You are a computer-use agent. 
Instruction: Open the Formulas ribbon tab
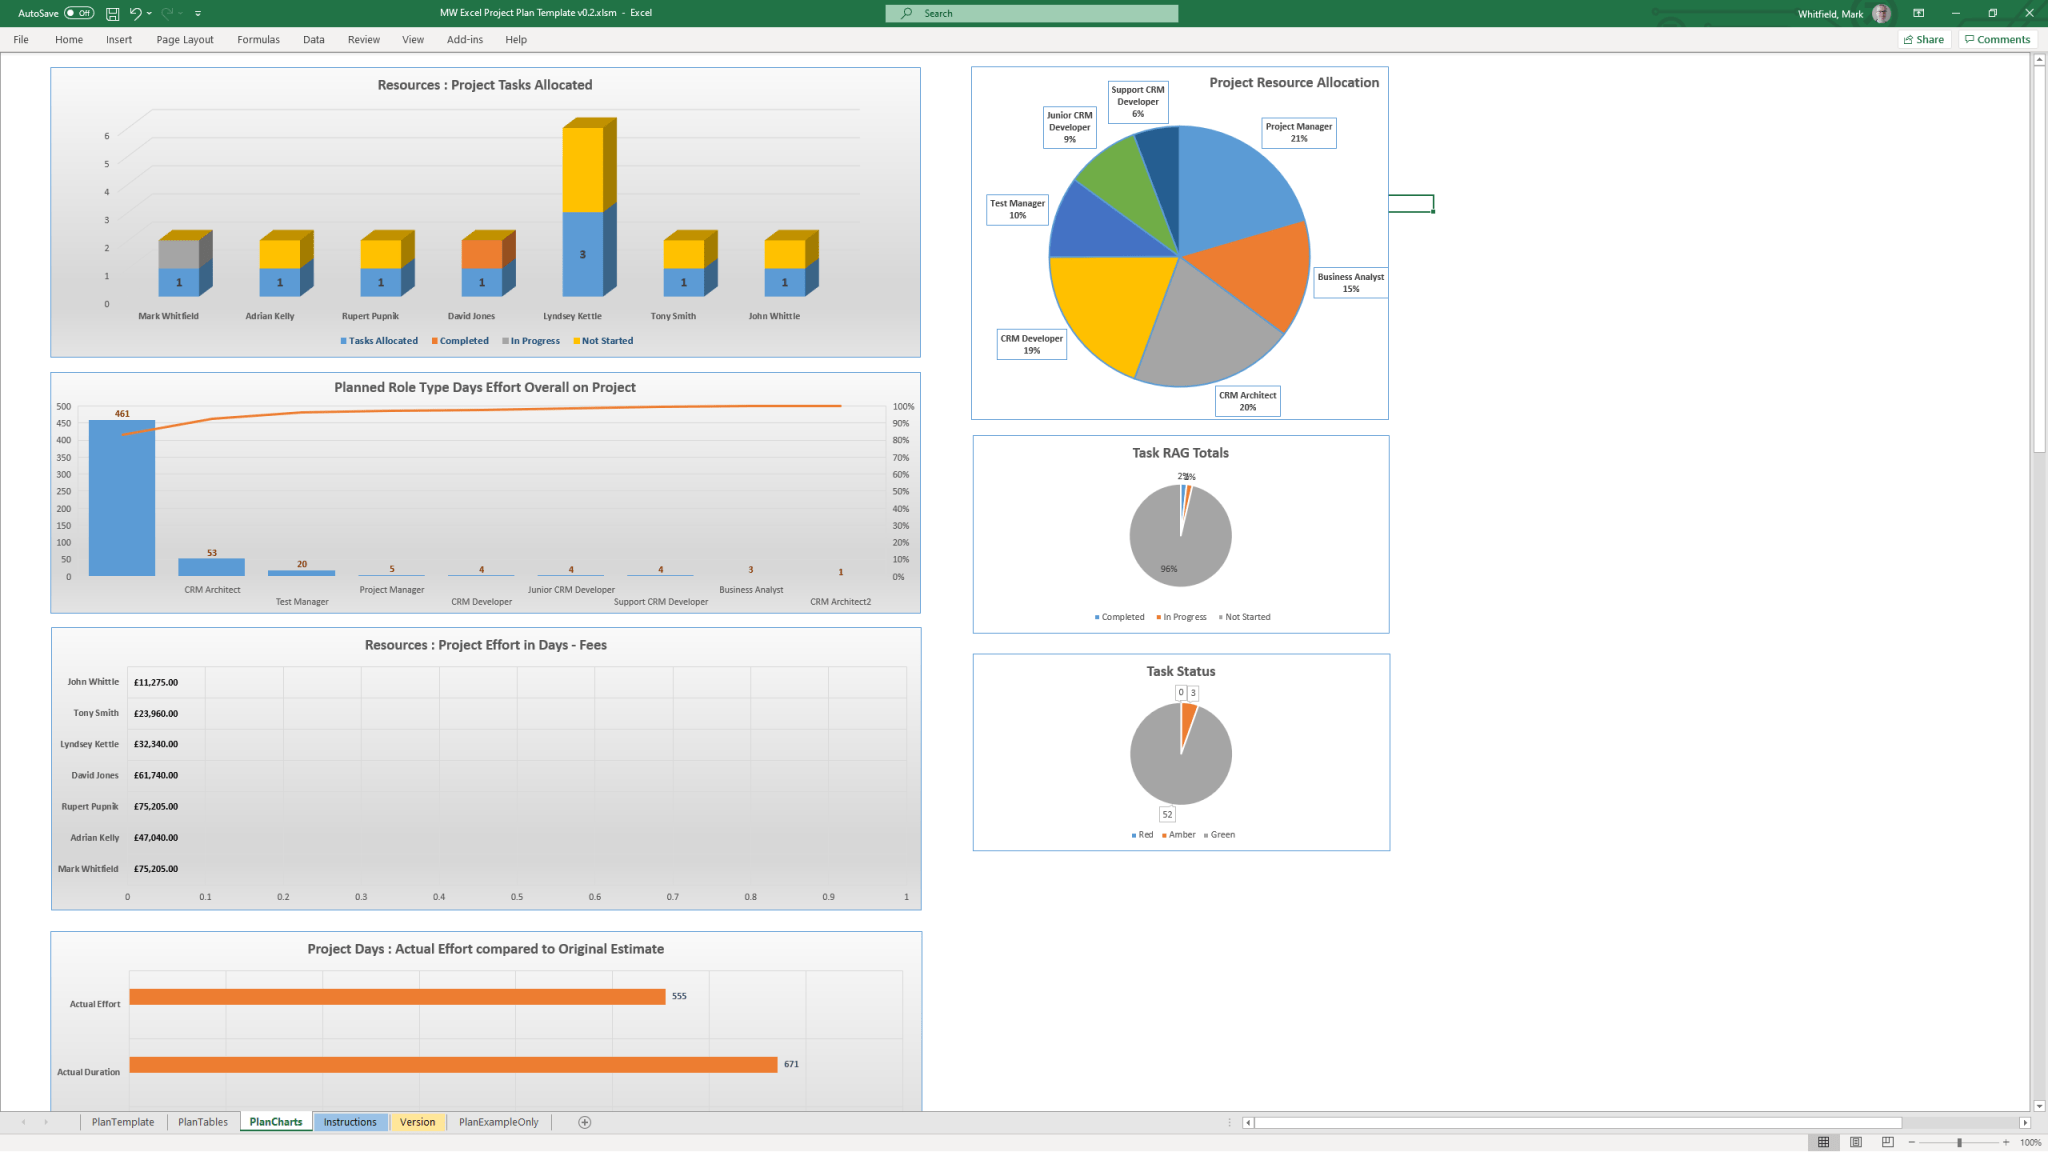click(258, 39)
